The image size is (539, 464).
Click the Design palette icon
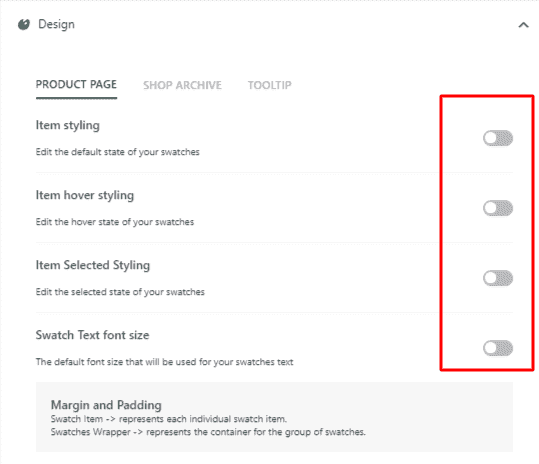24,24
